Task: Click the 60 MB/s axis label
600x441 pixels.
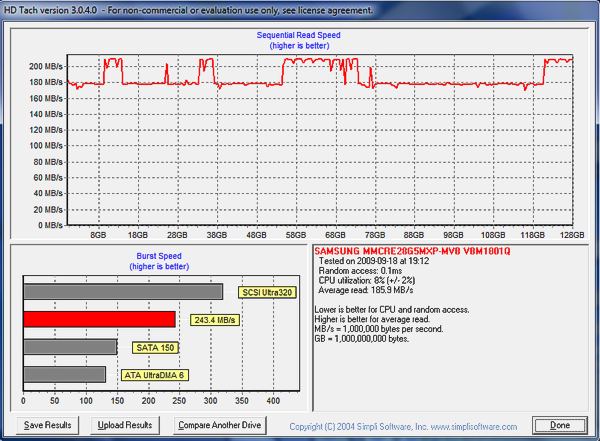Action: (47, 177)
